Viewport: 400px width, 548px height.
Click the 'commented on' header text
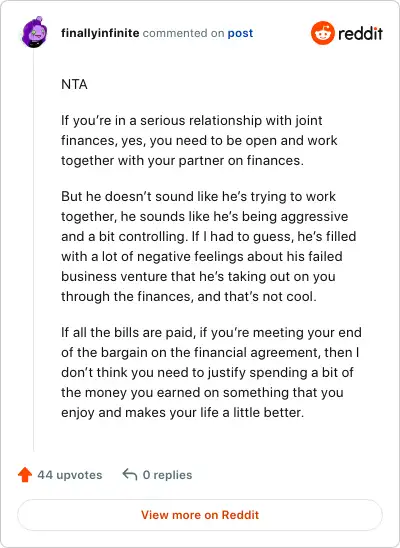pos(183,33)
